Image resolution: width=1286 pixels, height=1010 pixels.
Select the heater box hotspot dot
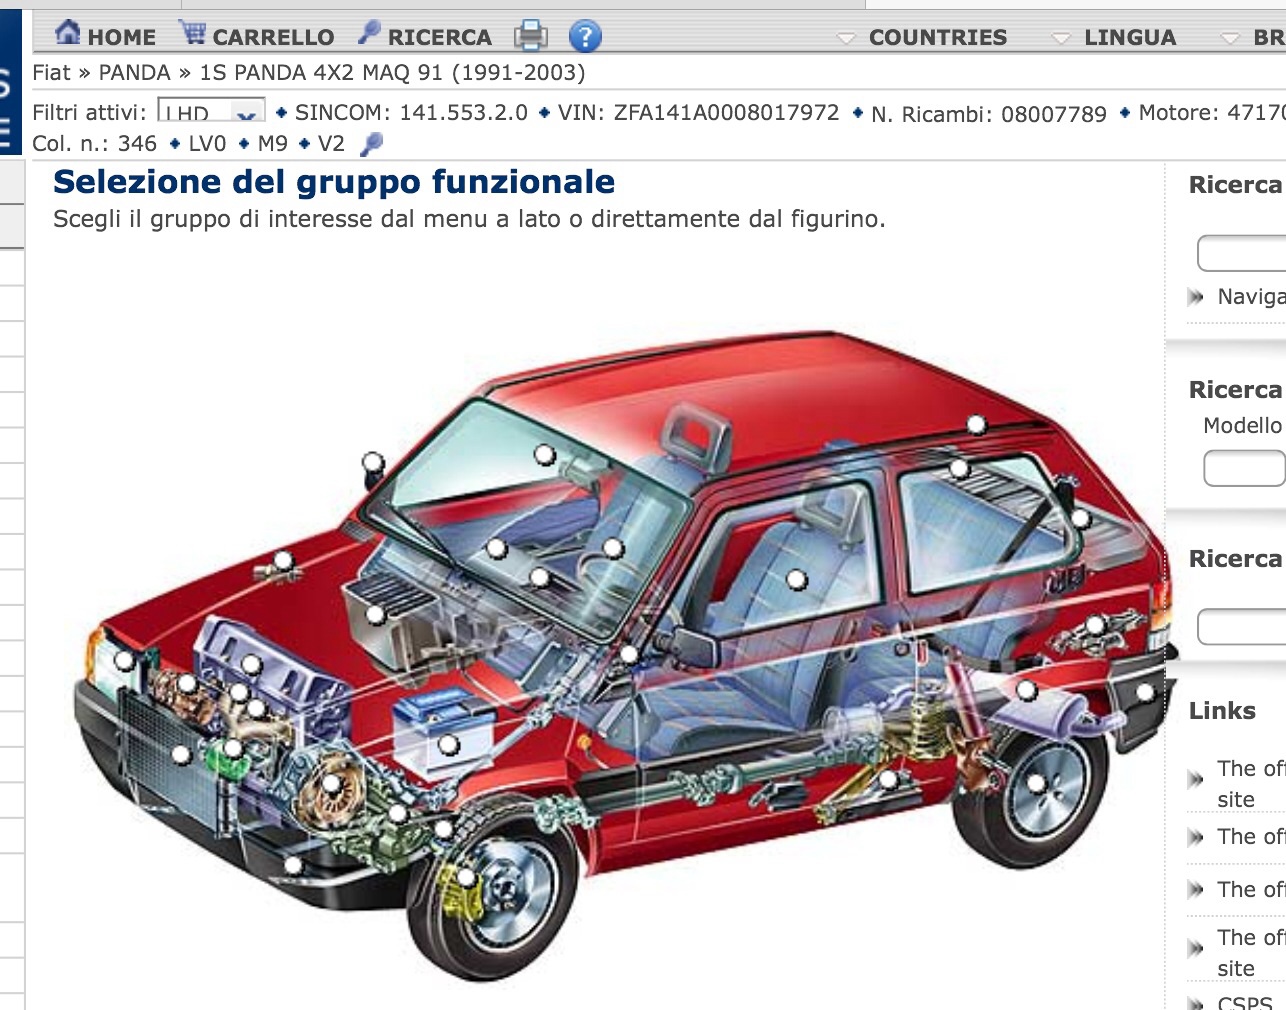pyautogui.click(x=375, y=614)
